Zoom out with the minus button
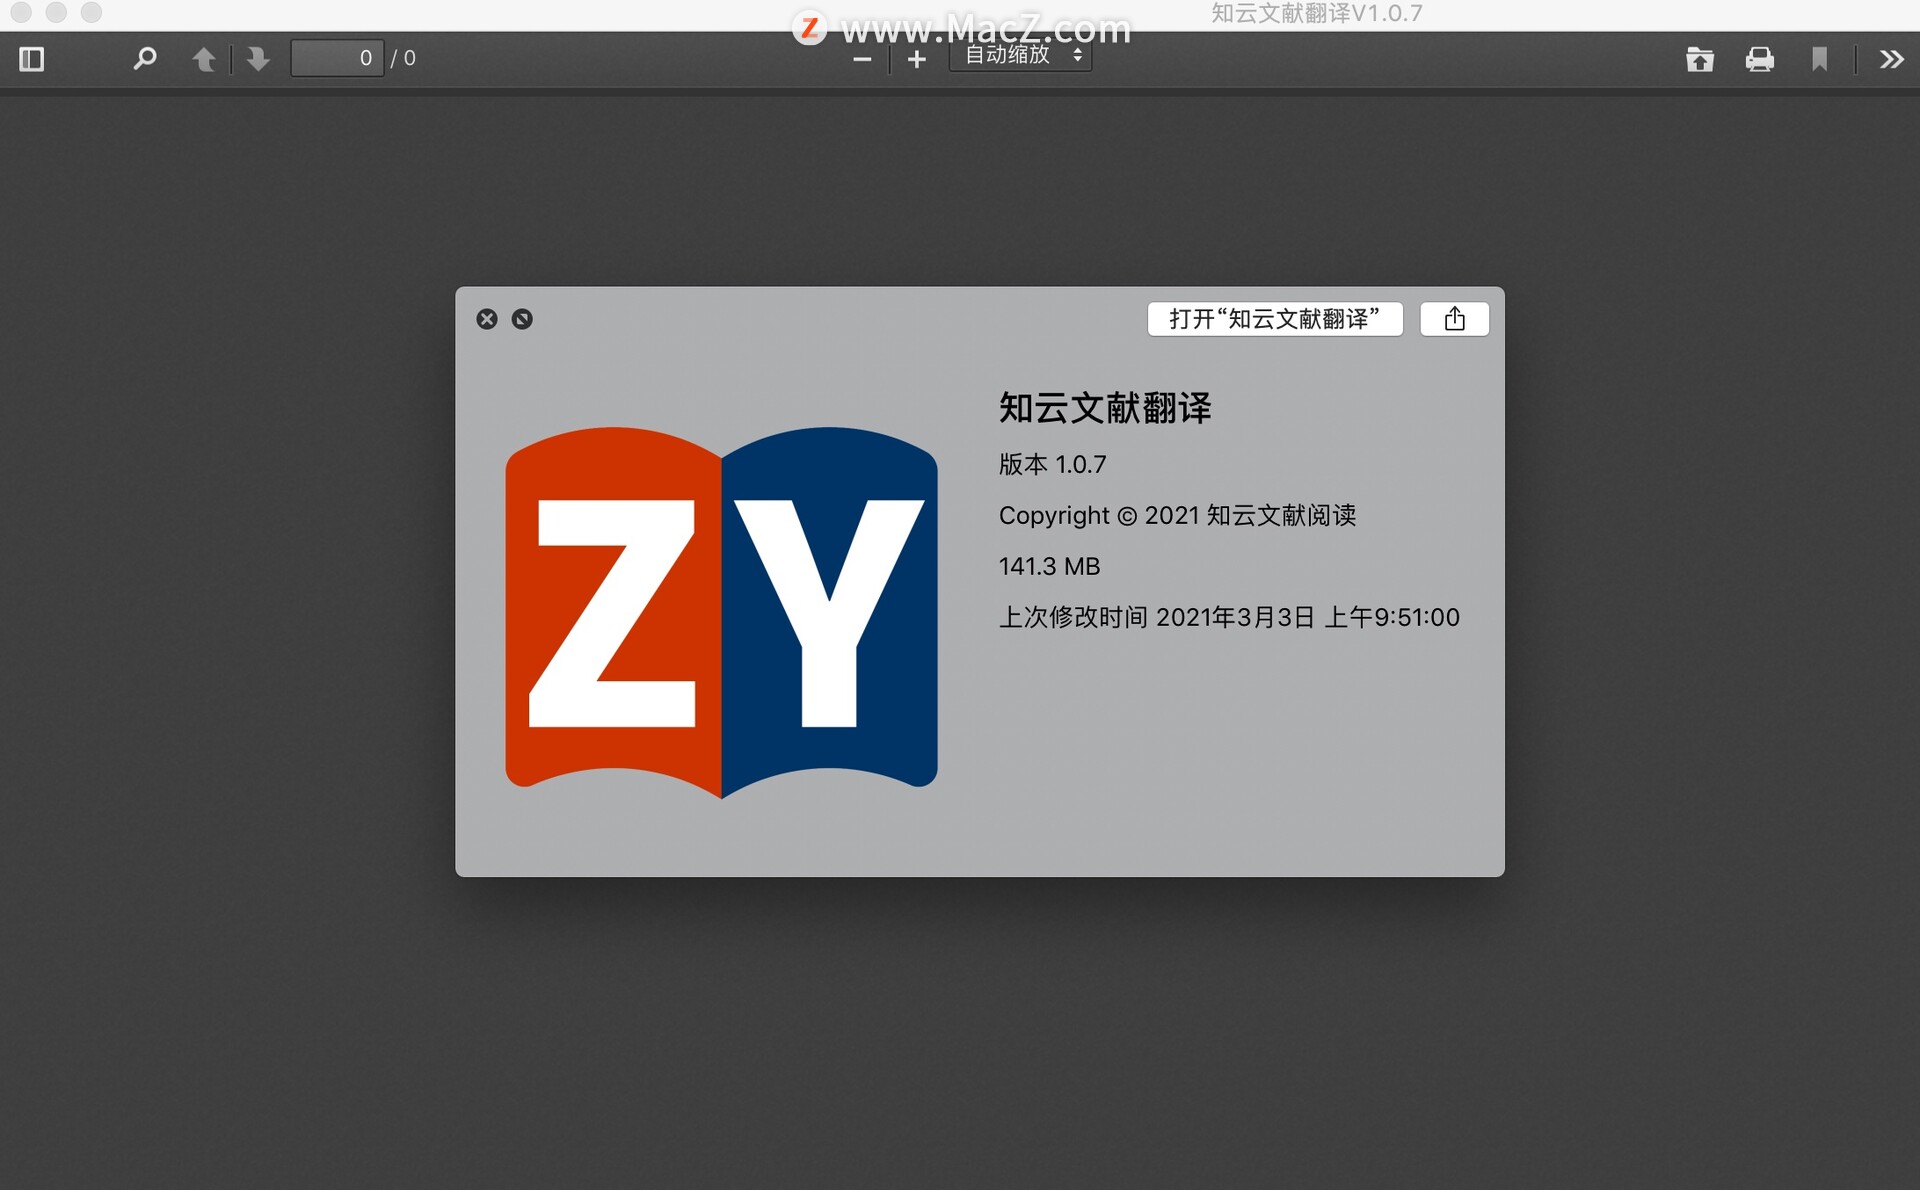The height and width of the screenshot is (1190, 1920). click(x=862, y=60)
